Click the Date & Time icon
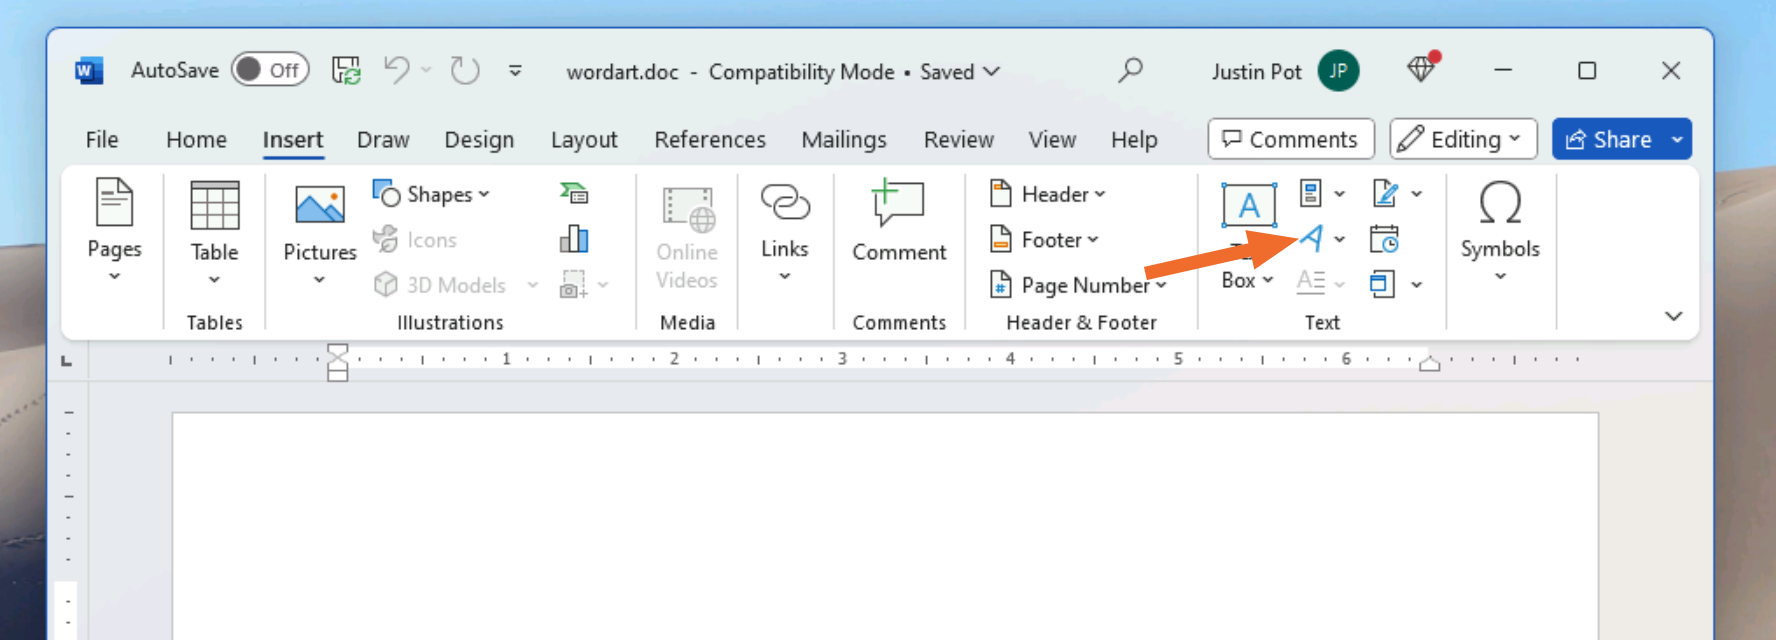The width and height of the screenshot is (1776, 640). coord(1384,239)
